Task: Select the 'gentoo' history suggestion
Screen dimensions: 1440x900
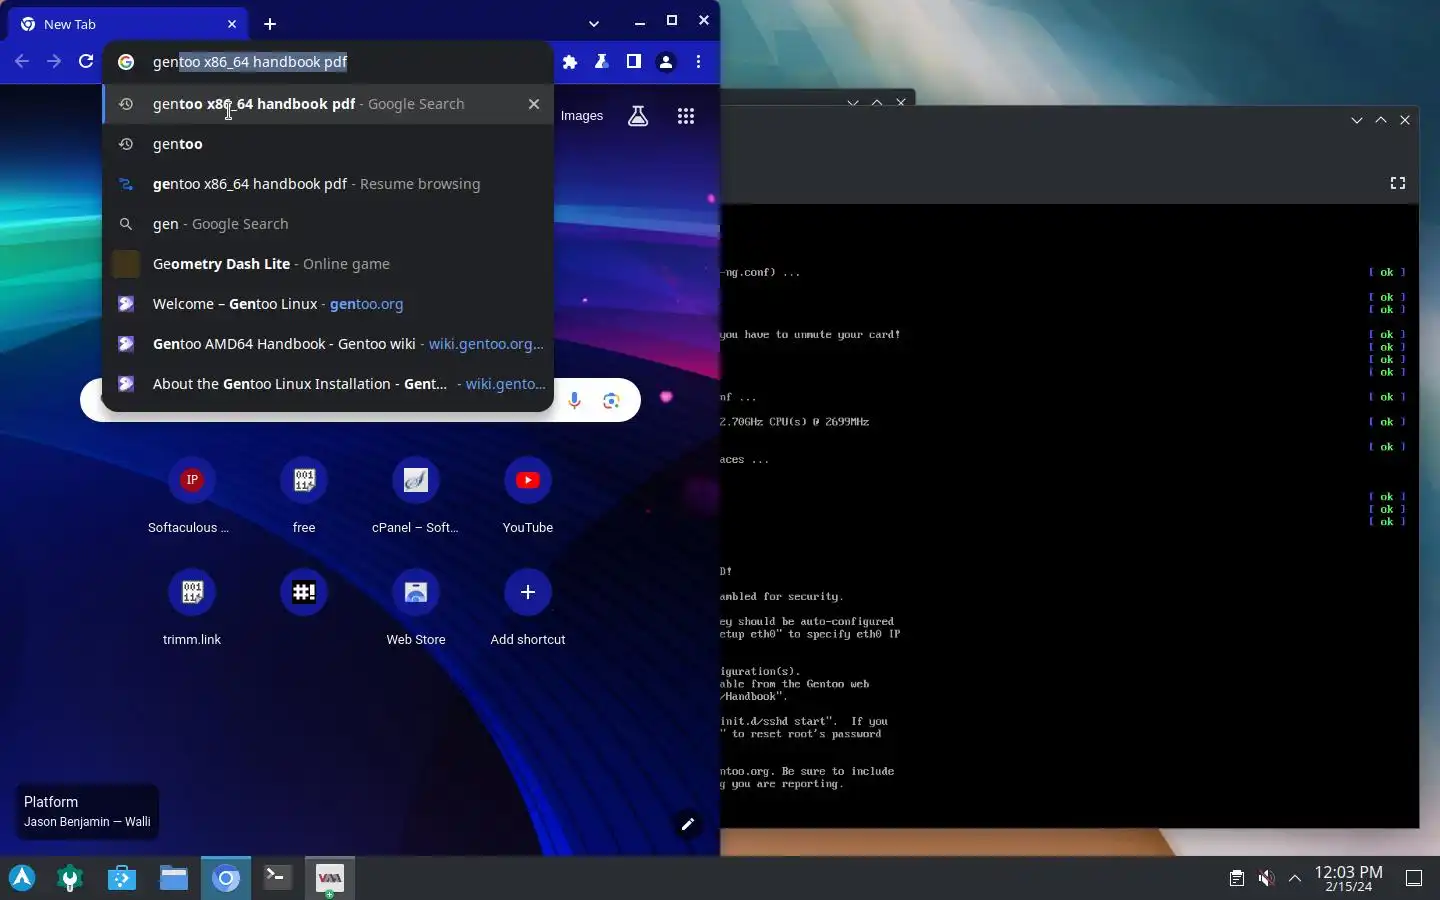Action: tap(328, 144)
